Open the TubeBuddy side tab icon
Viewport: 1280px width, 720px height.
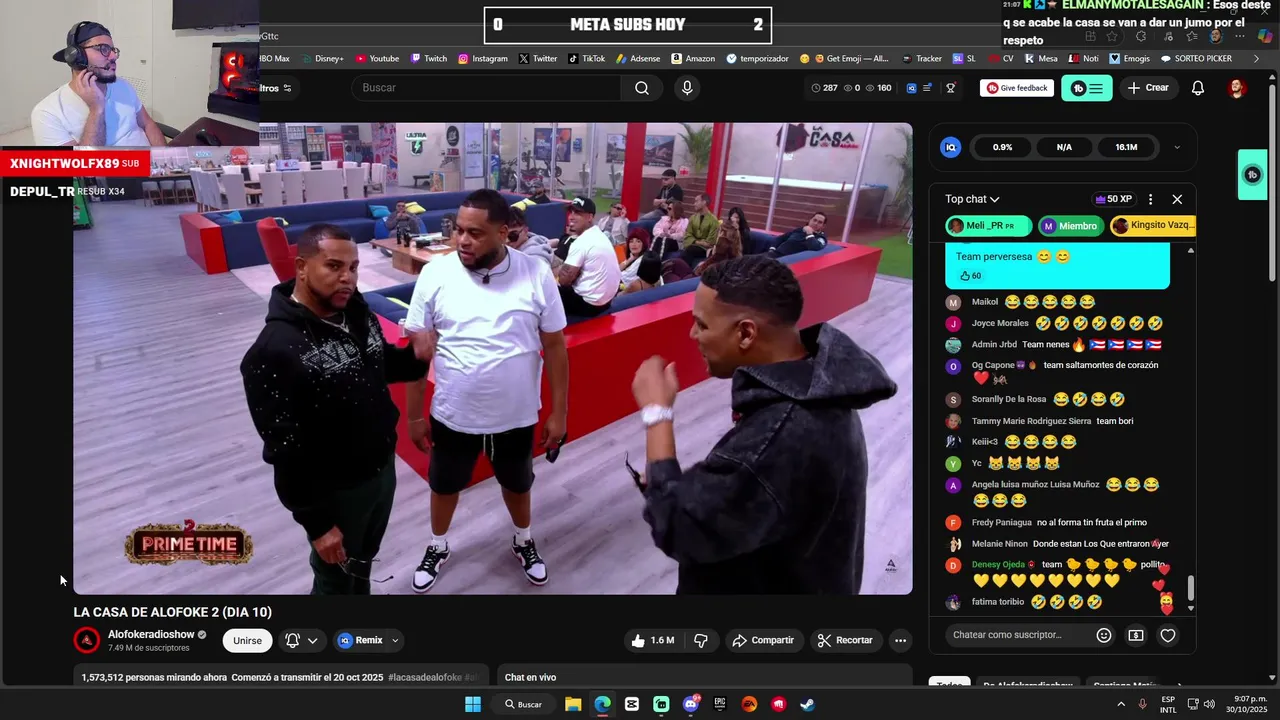click(x=1253, y=175)
